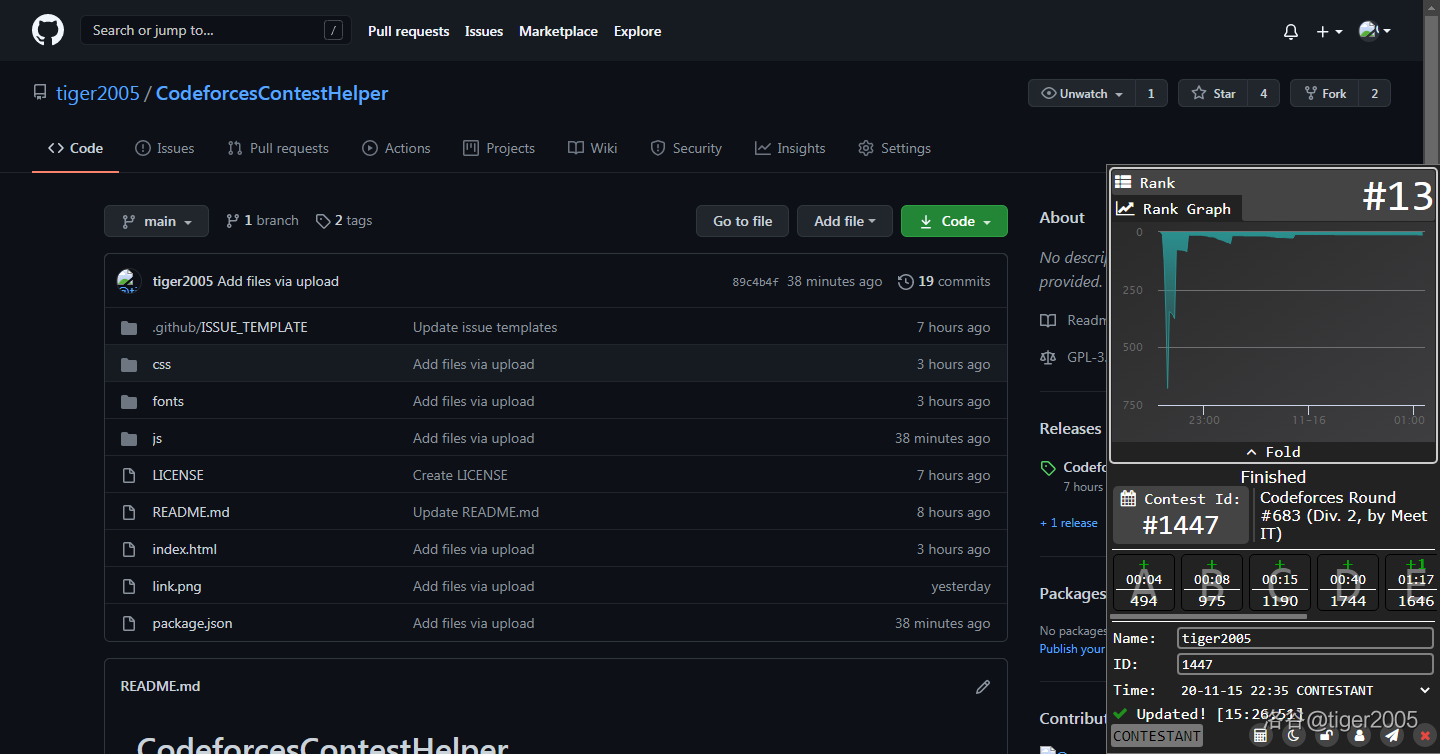Viewport: 1440px width, 754px height.
Task: Click the Name input field with tiger2005
Action: 1305,638
